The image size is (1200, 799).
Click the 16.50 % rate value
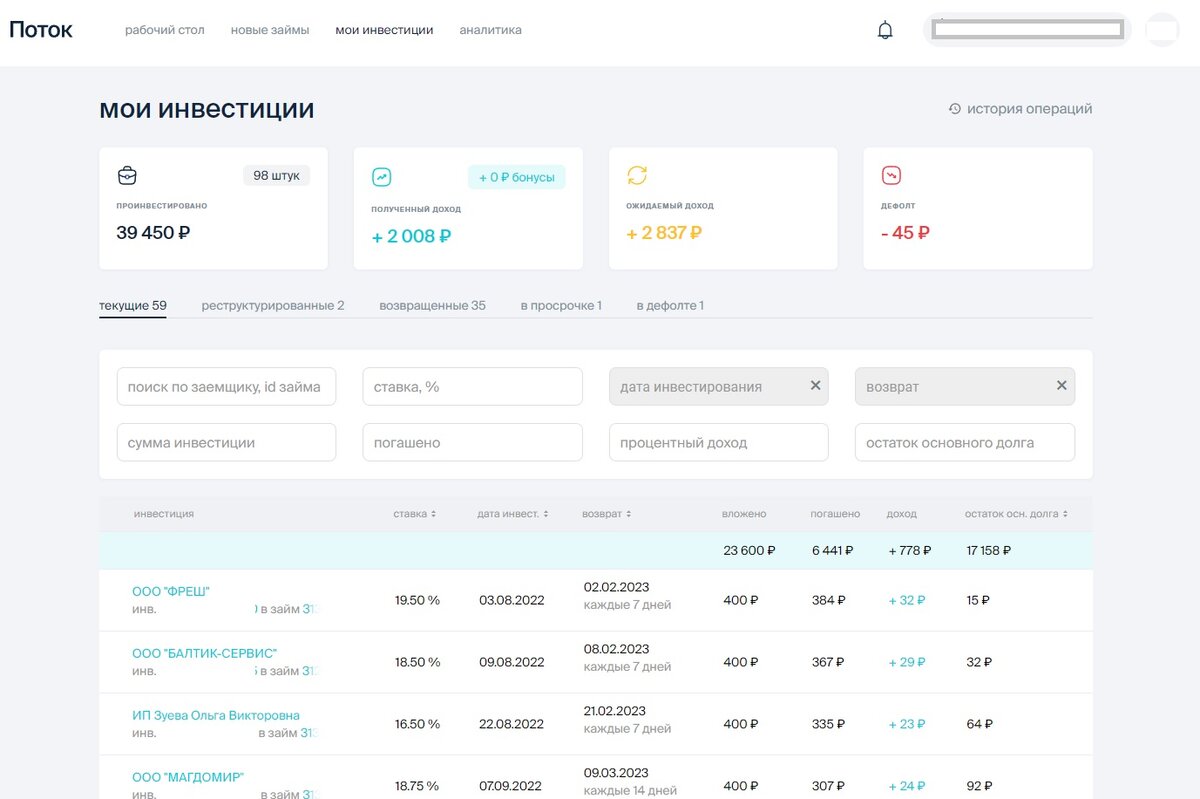point(417,725)
